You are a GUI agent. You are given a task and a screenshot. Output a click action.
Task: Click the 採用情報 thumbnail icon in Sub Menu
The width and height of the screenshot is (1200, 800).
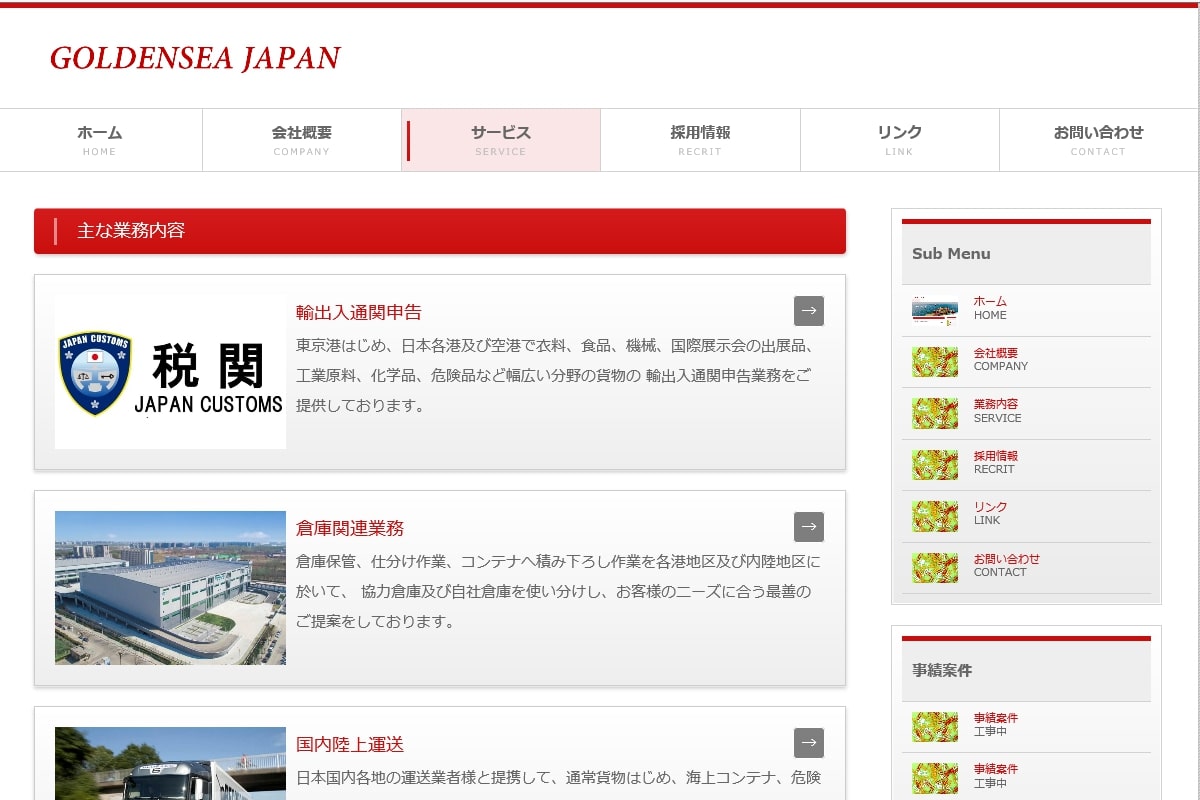click(935, 464)
